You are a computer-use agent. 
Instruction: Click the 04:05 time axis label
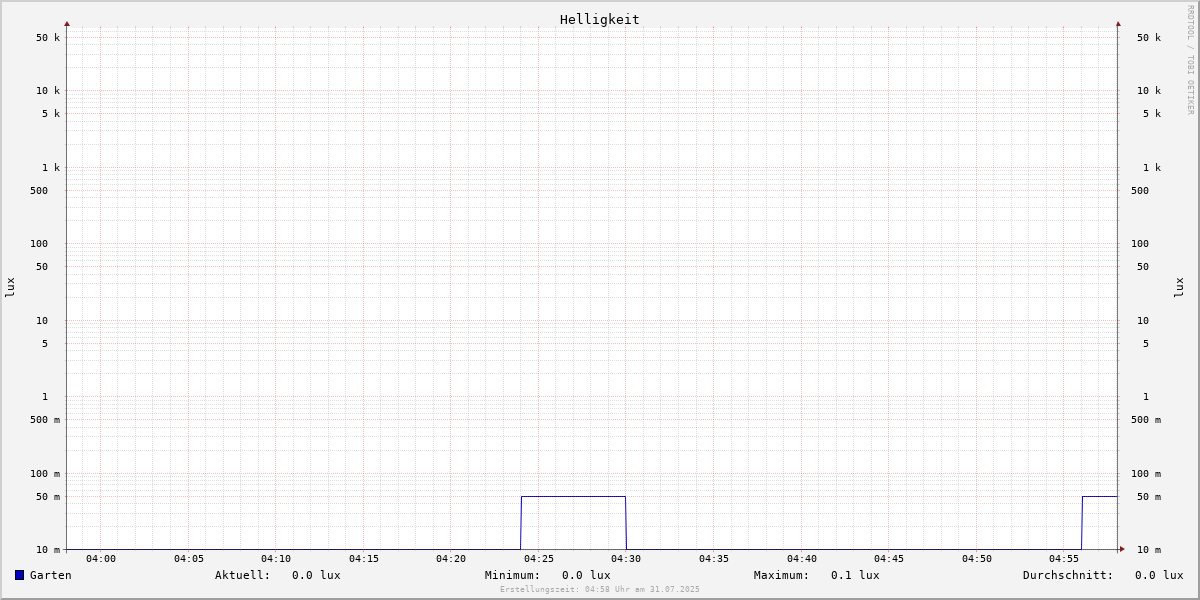189,559
